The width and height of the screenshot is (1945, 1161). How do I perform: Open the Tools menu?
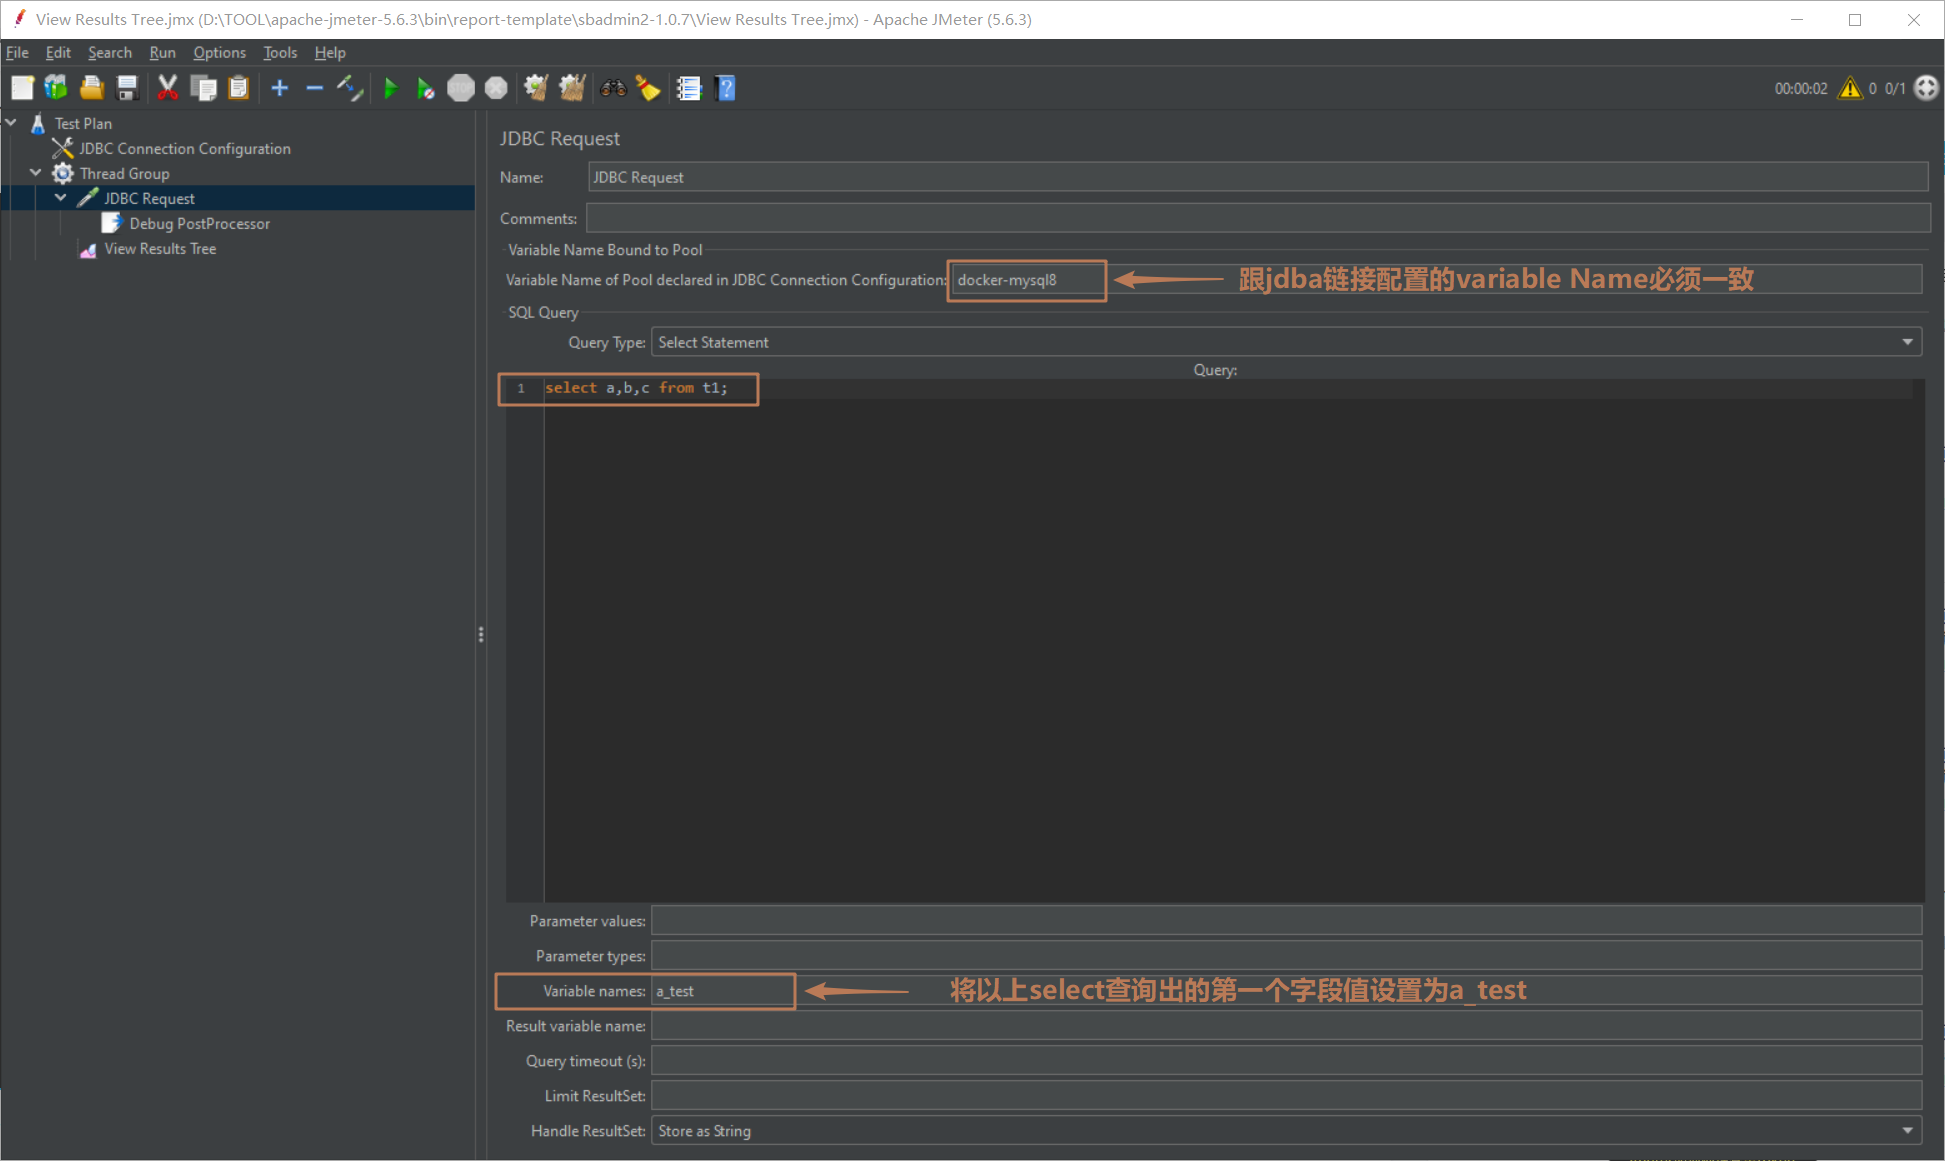click(280, 52)
